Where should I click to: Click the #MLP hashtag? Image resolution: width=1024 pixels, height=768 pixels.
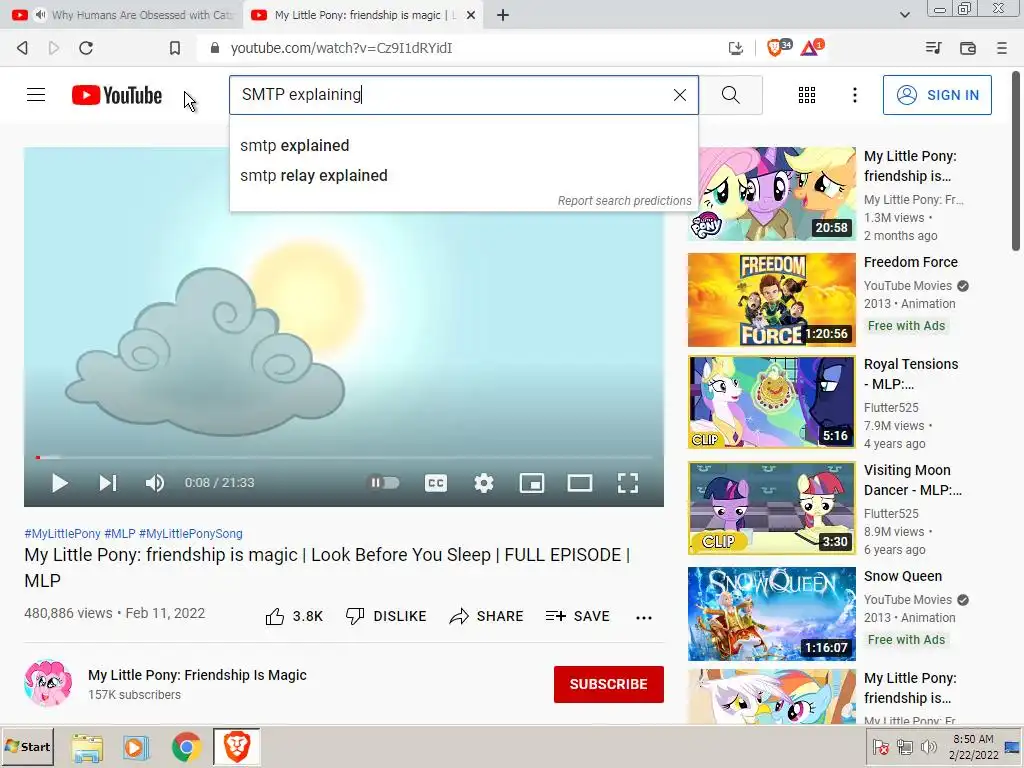pos(120,534)
